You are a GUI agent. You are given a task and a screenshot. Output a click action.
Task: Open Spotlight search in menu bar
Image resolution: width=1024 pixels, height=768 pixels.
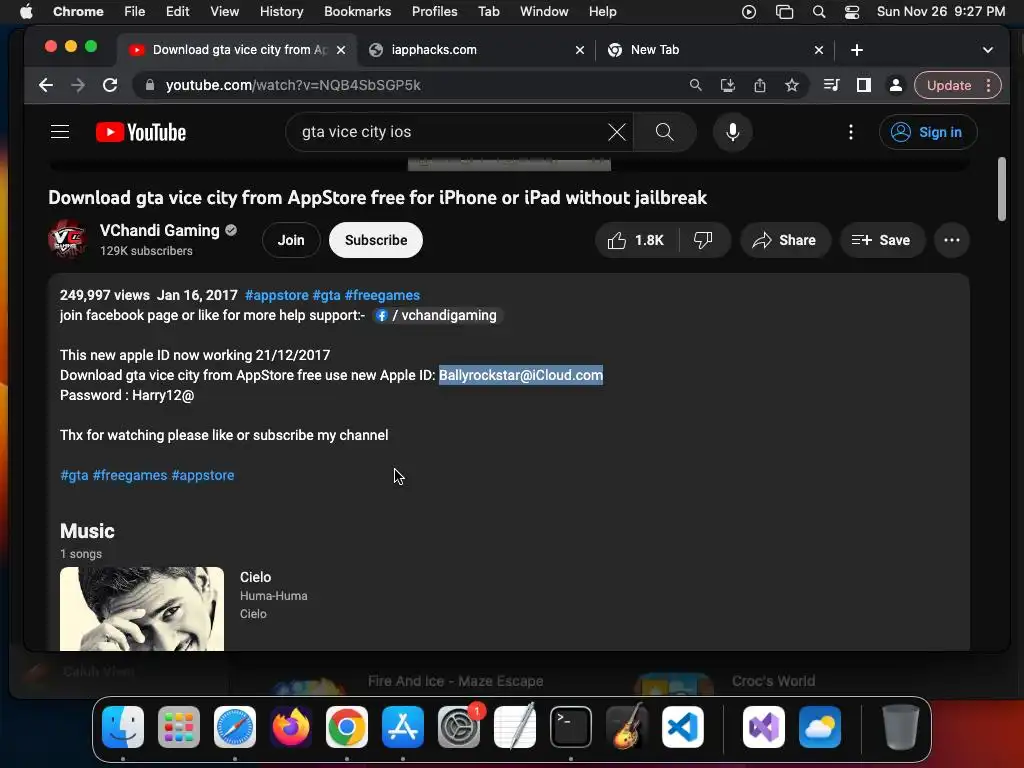(x=818, y=12)
